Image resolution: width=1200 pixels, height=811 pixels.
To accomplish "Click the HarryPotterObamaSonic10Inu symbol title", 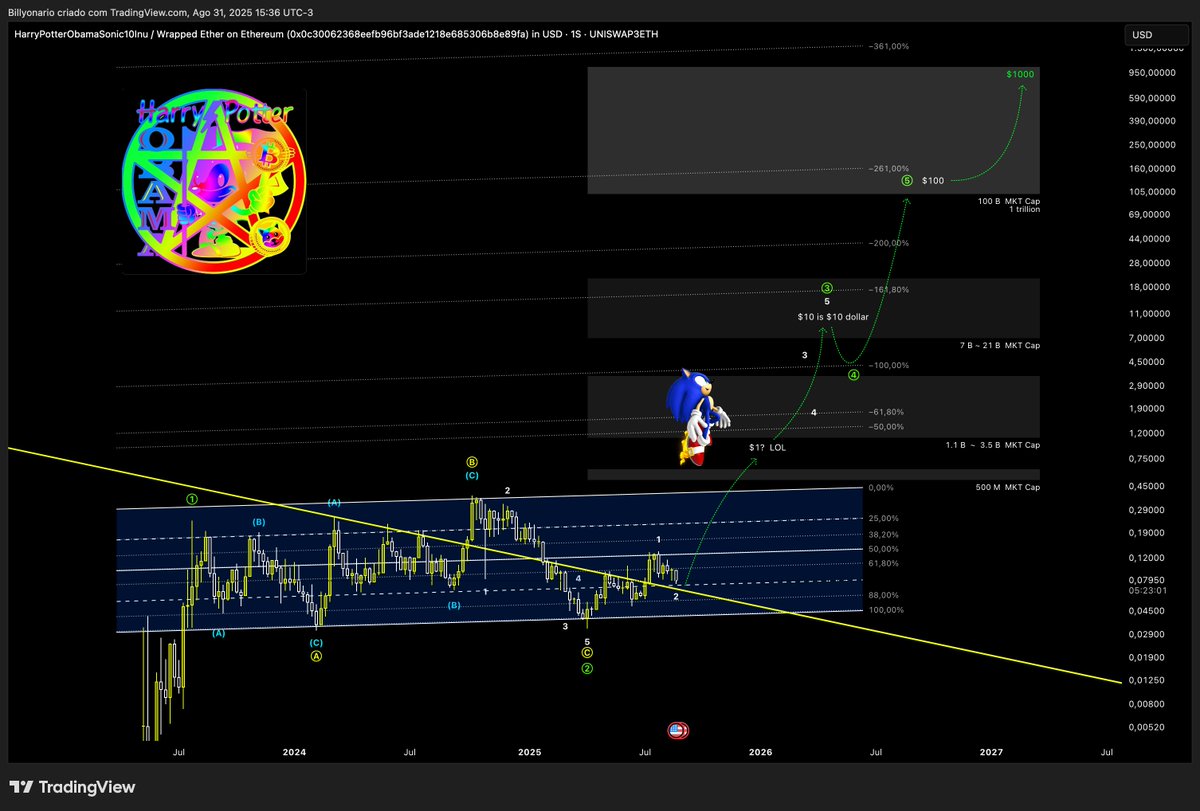I will 79,35.
